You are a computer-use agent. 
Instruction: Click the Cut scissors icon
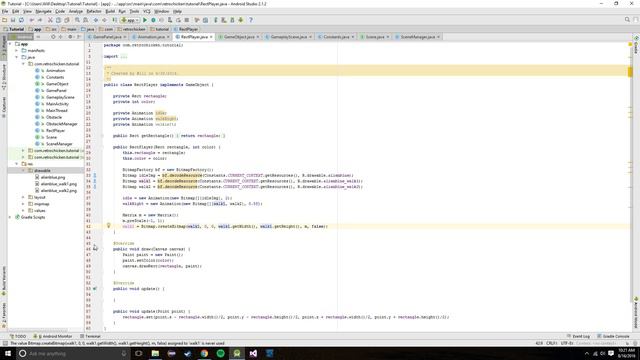(x=50, y=20)
